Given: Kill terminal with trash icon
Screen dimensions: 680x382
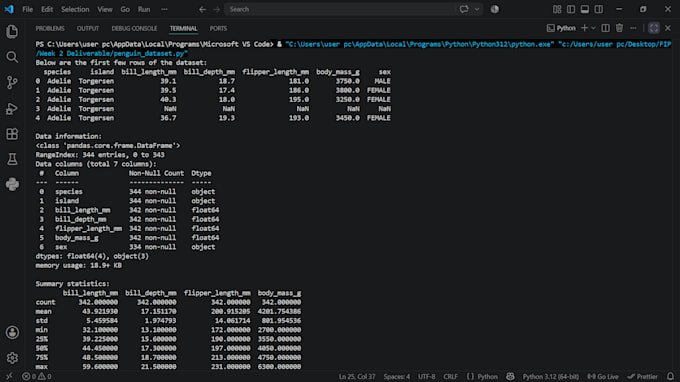Looking at the screenshot, I should [619, 28].
